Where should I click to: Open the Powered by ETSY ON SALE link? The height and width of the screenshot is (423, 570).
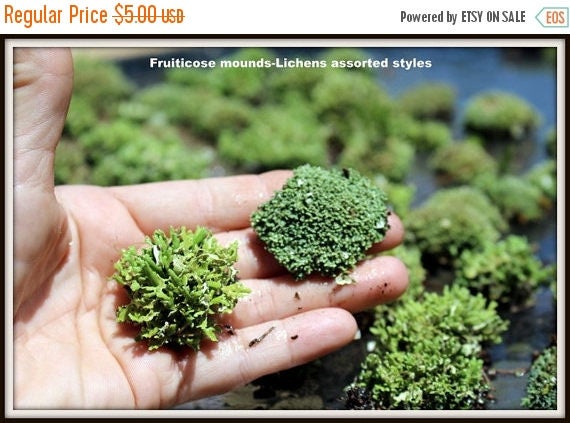463,17
